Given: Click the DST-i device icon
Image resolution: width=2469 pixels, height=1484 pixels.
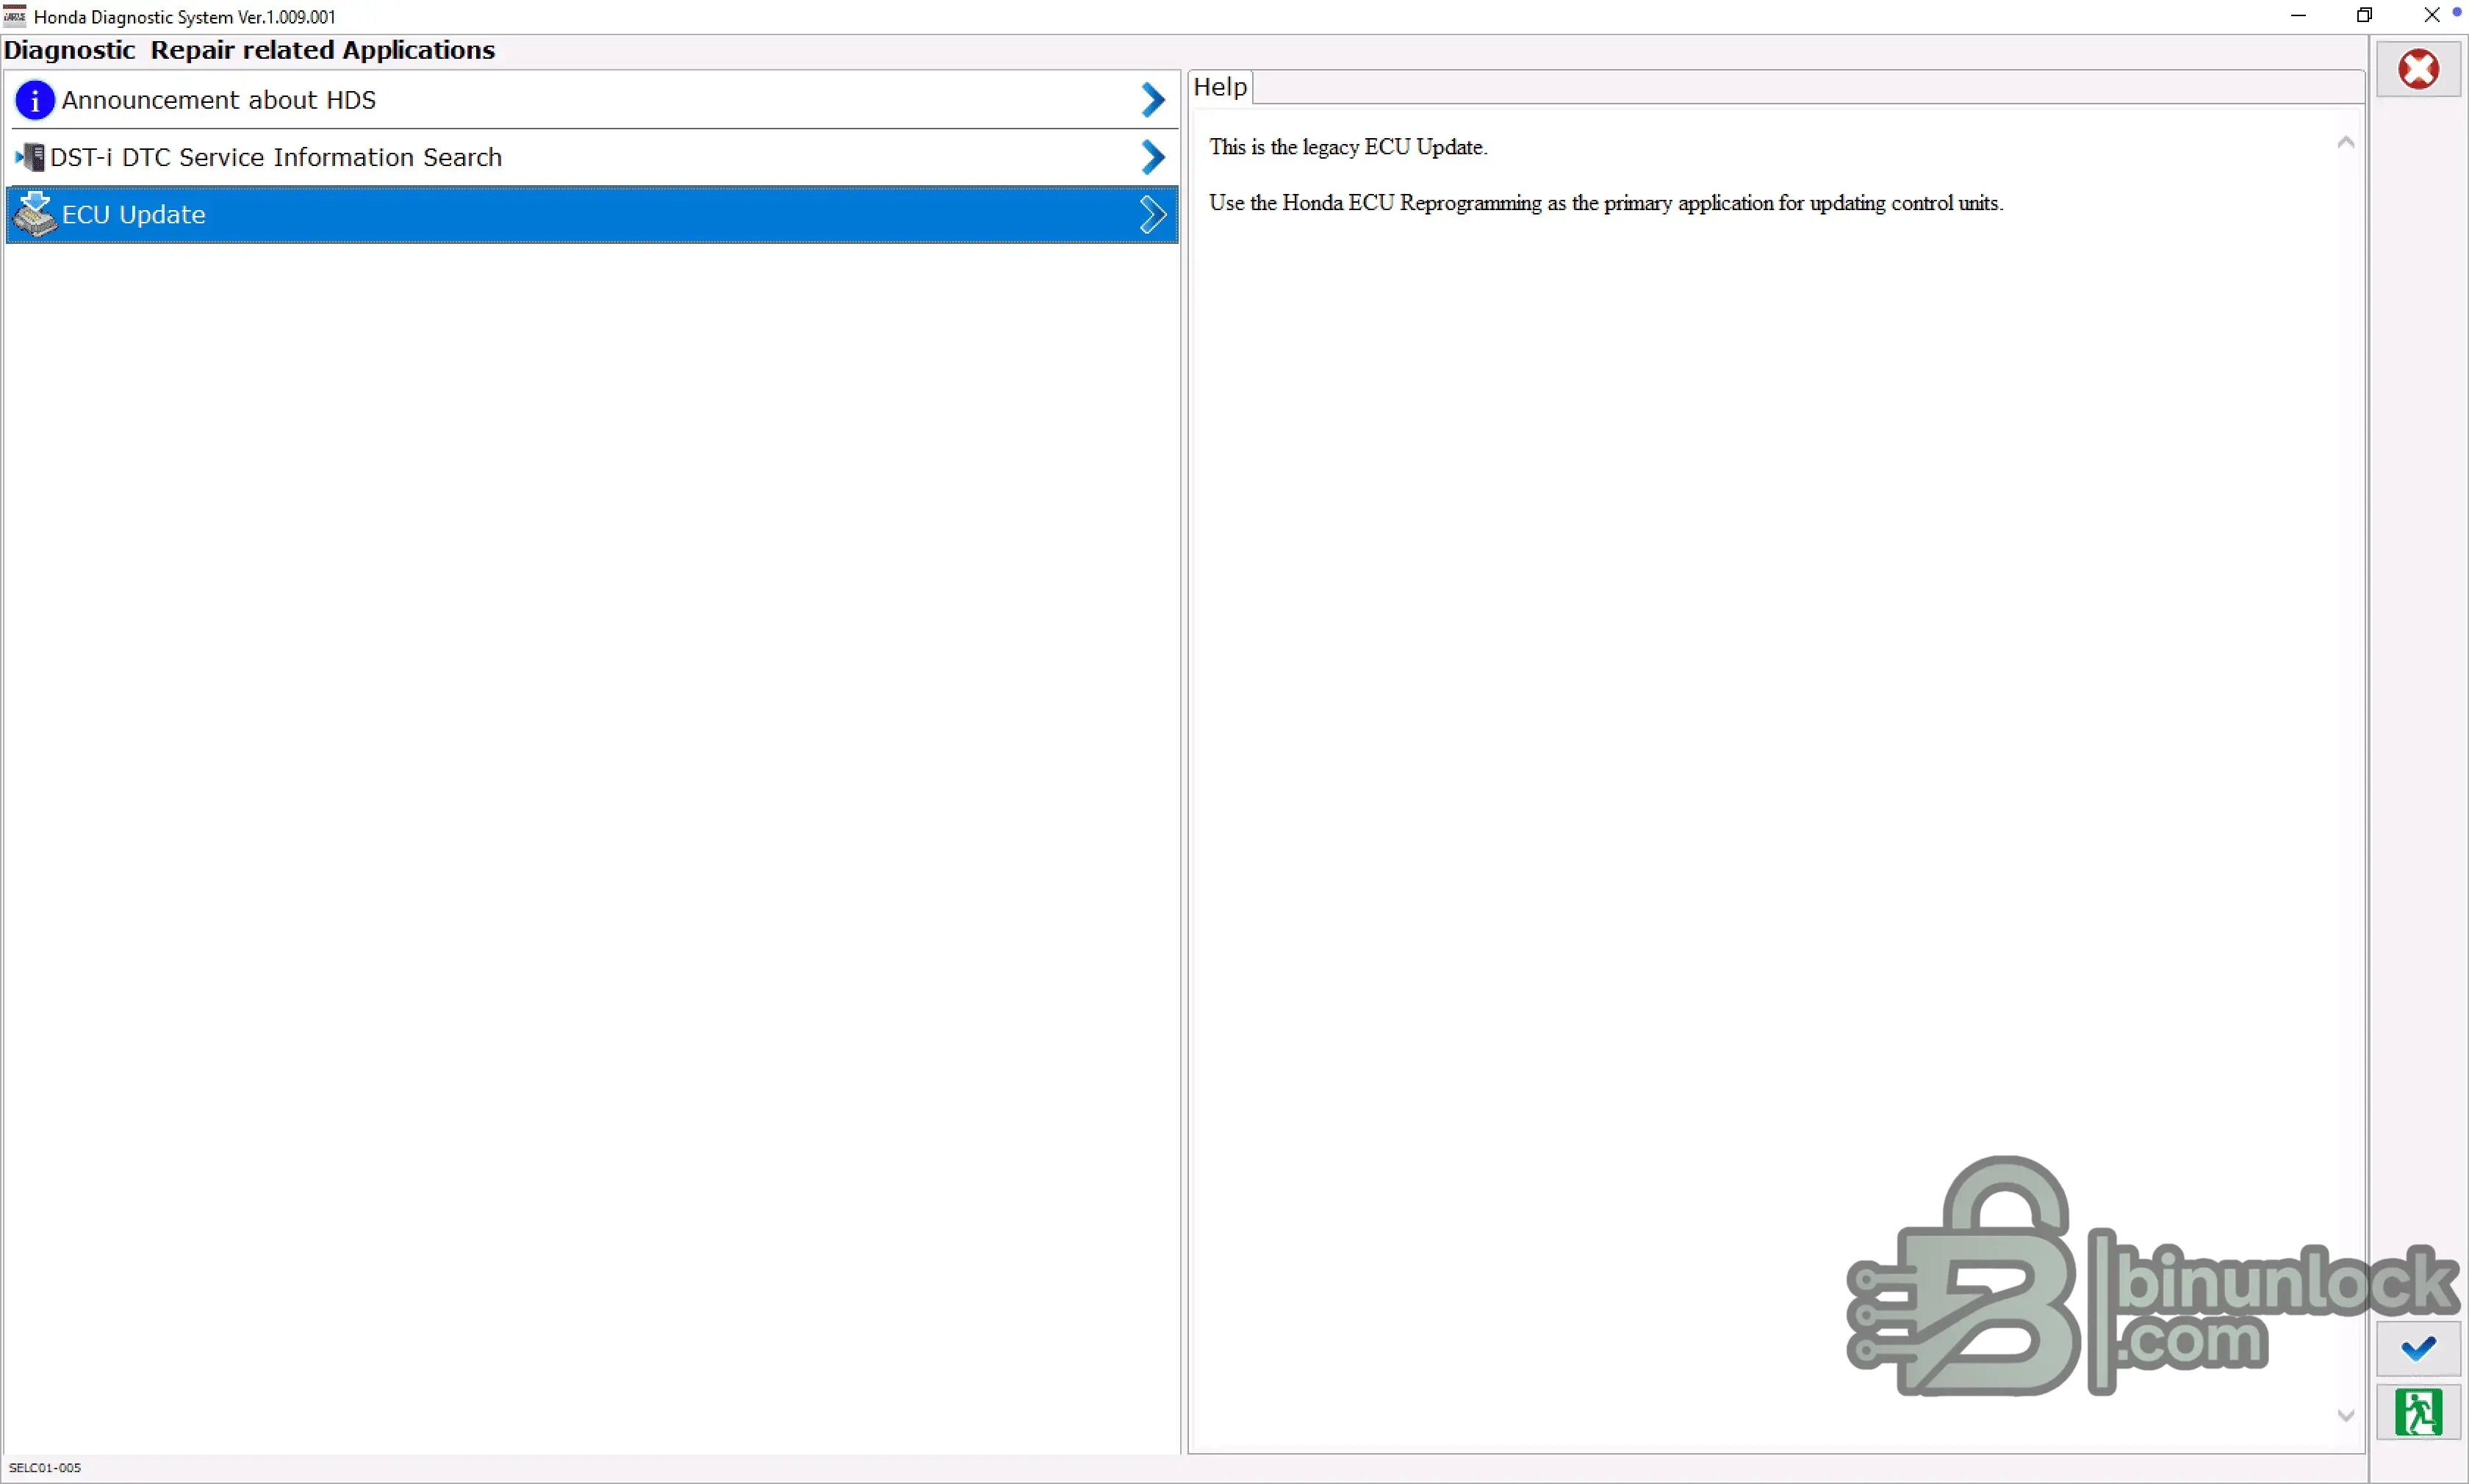Looking at the screenshot, I should click(x=30, y=157).
